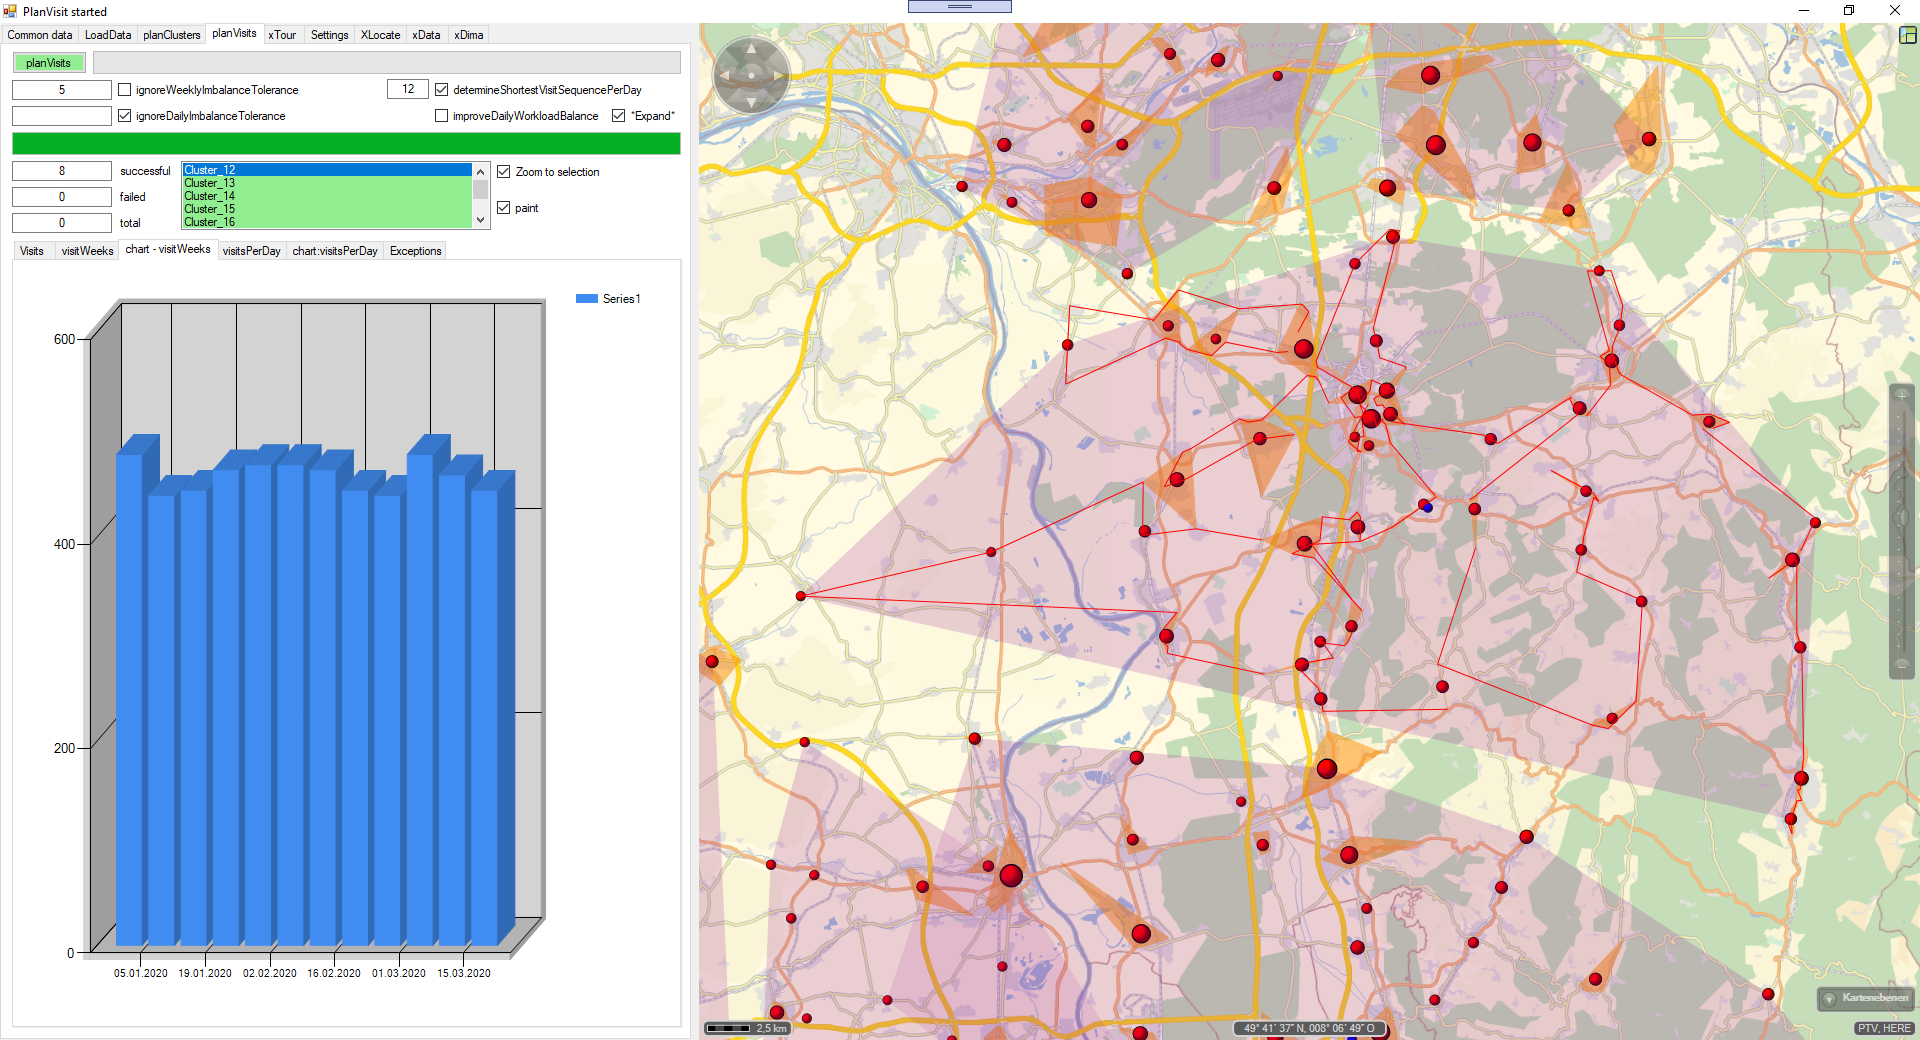Enable ignoreWeeklyImbalanceTolerance checkbox
Image resolution: width=1920 pixels, height=1040 pixels.
tap(125, 90)
